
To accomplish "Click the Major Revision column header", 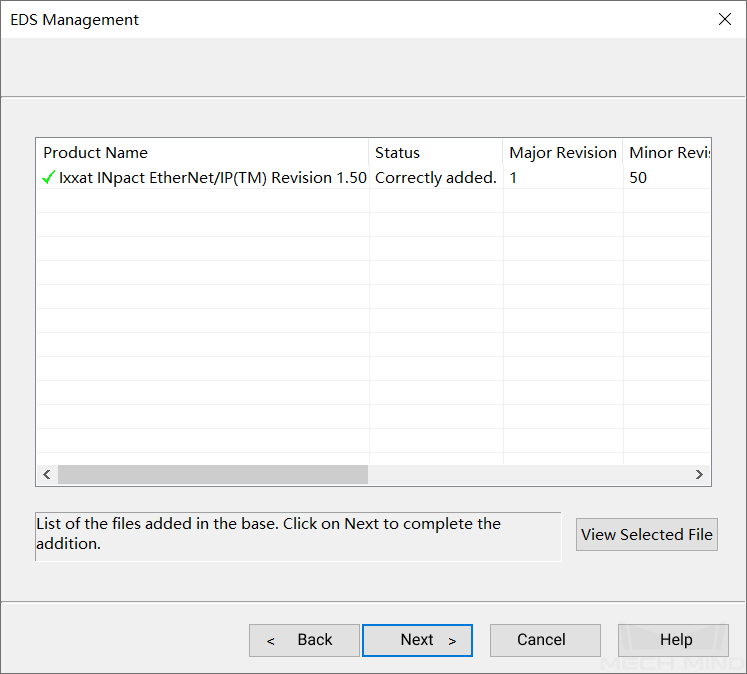I will (x=563, y=153).
